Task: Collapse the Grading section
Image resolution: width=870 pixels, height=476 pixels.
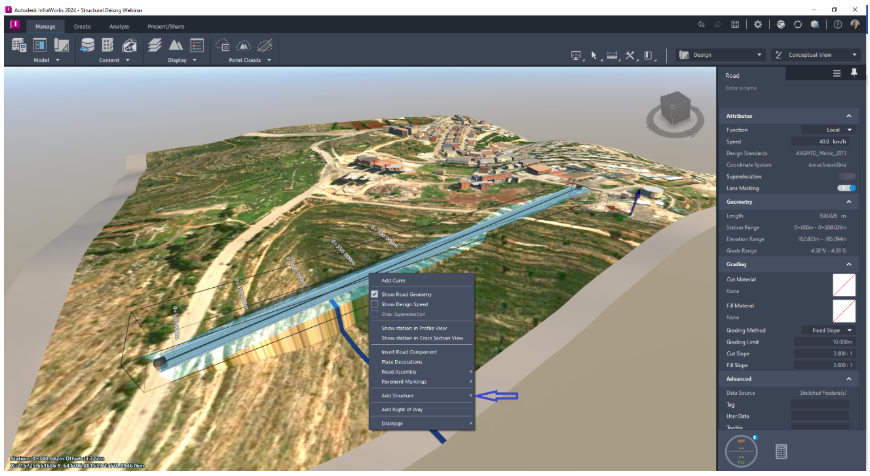Action: pyautogui.click(x=848, y=264)
